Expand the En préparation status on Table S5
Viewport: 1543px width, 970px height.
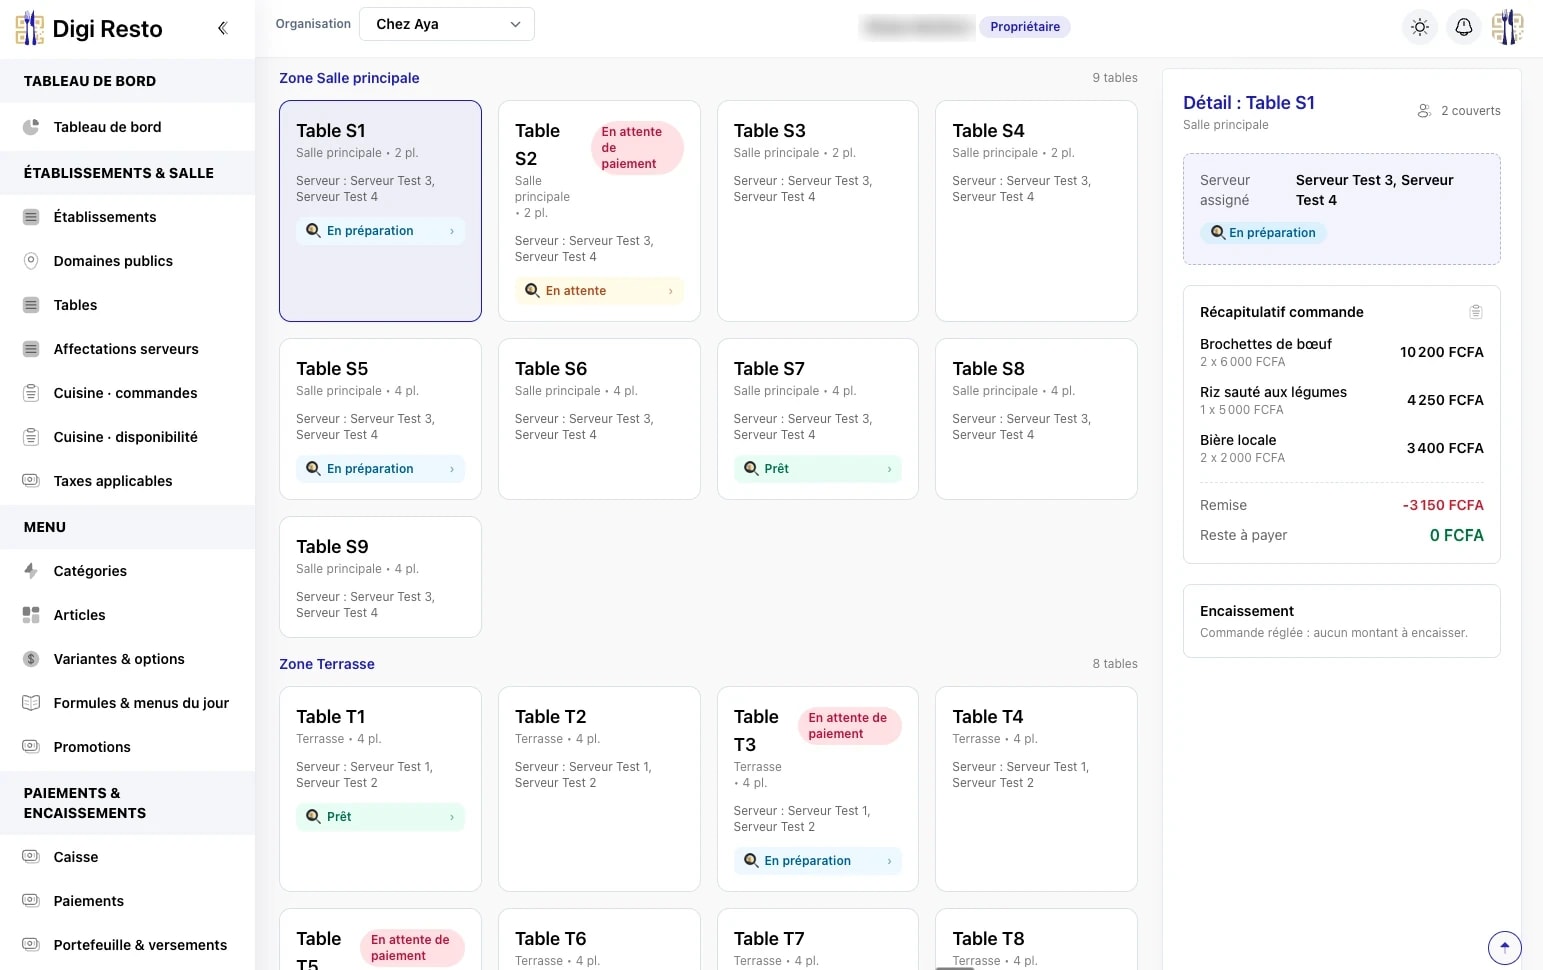[x=380, y=469]
